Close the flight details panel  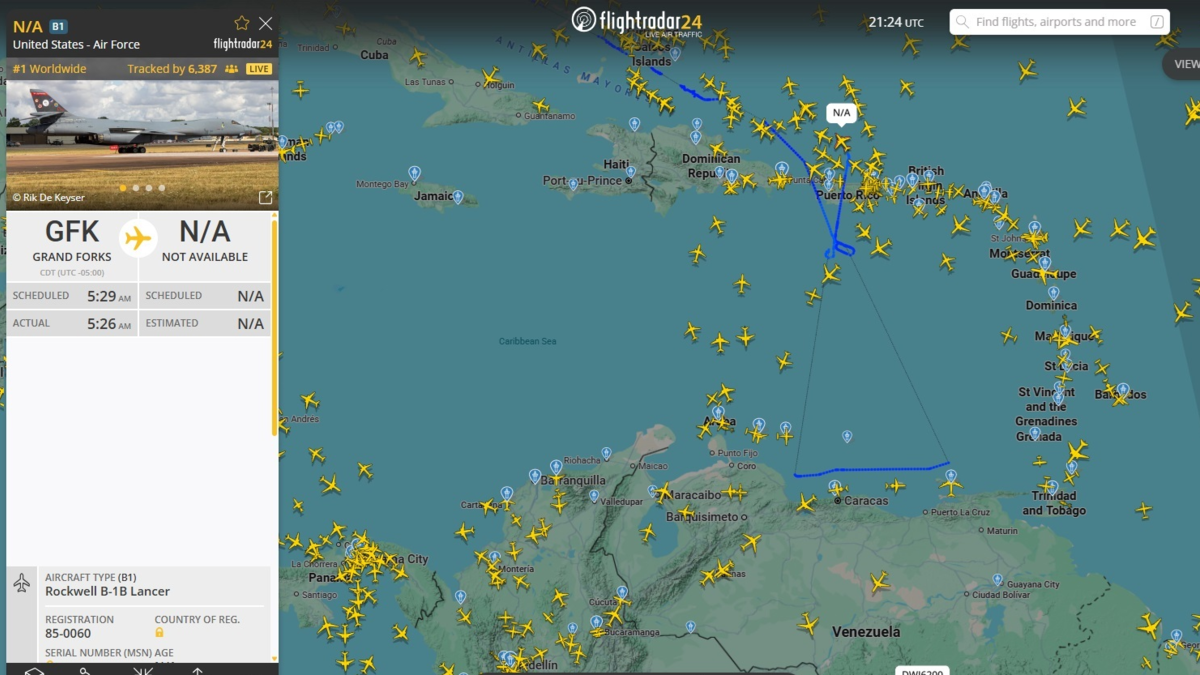(265, 23)
